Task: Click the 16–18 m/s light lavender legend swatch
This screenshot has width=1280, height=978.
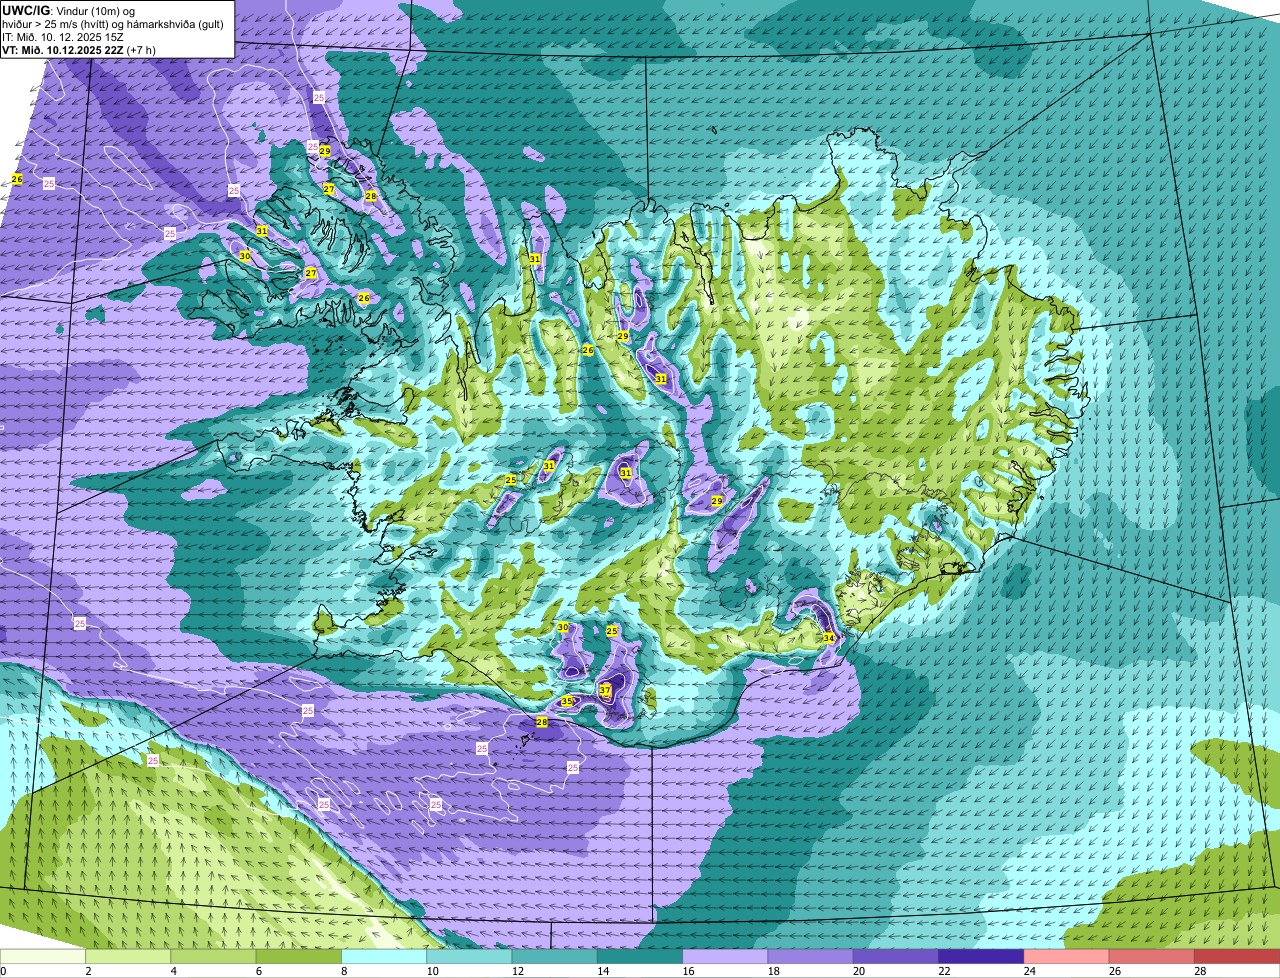Action: click(x=726, y=957)
